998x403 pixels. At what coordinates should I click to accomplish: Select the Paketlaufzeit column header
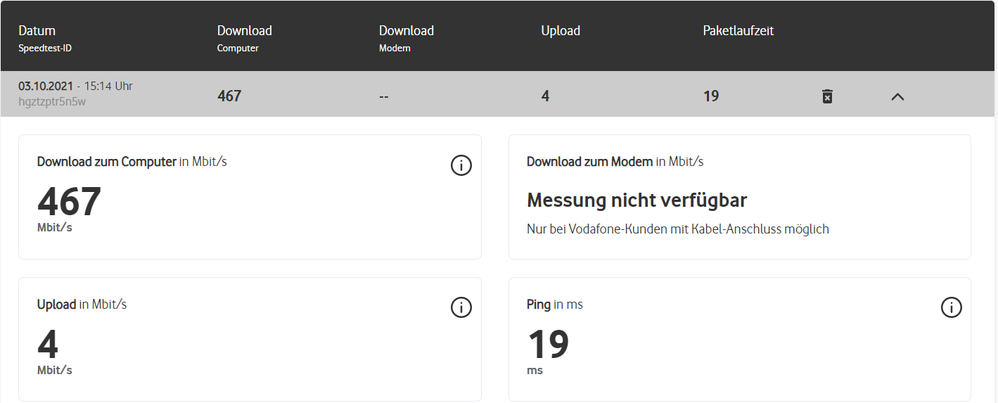click(738, 31)
